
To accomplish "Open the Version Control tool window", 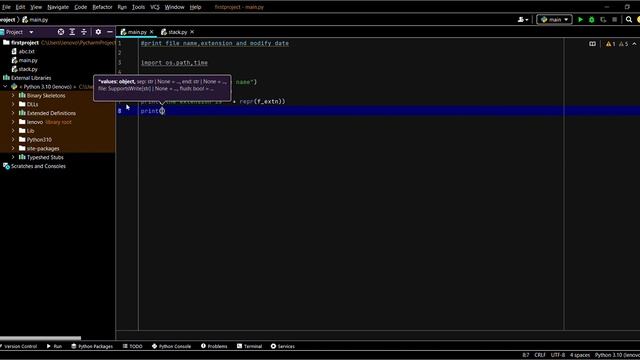I will click(x=18, y=346).
